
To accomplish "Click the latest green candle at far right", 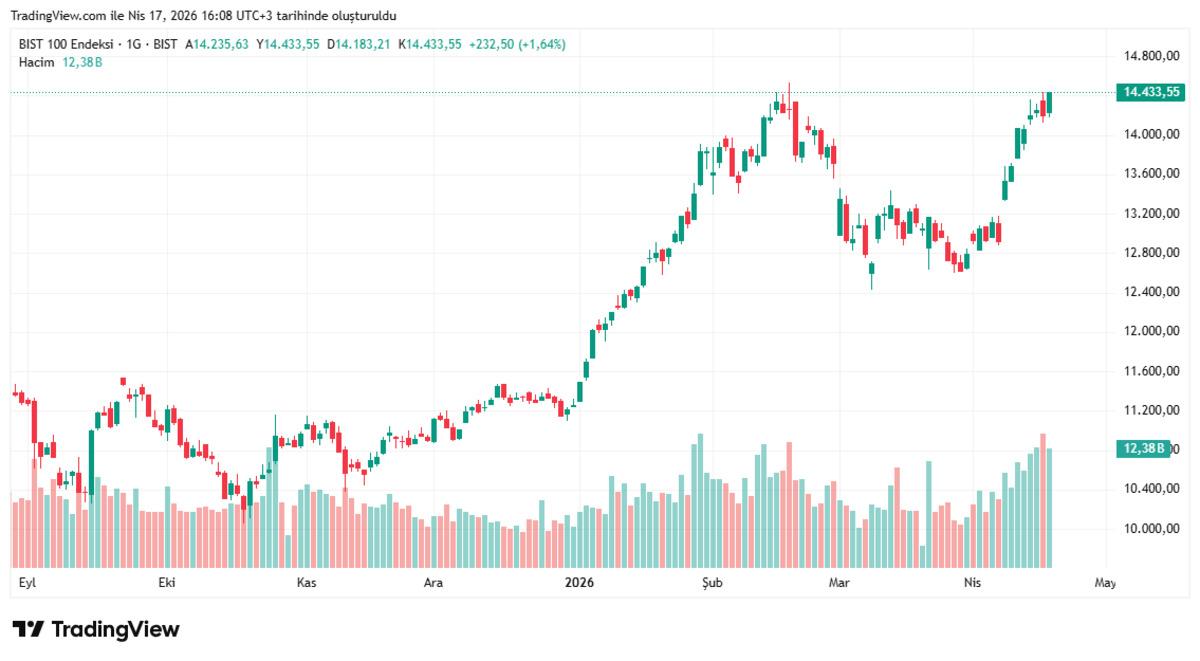I will [1049, 102].
